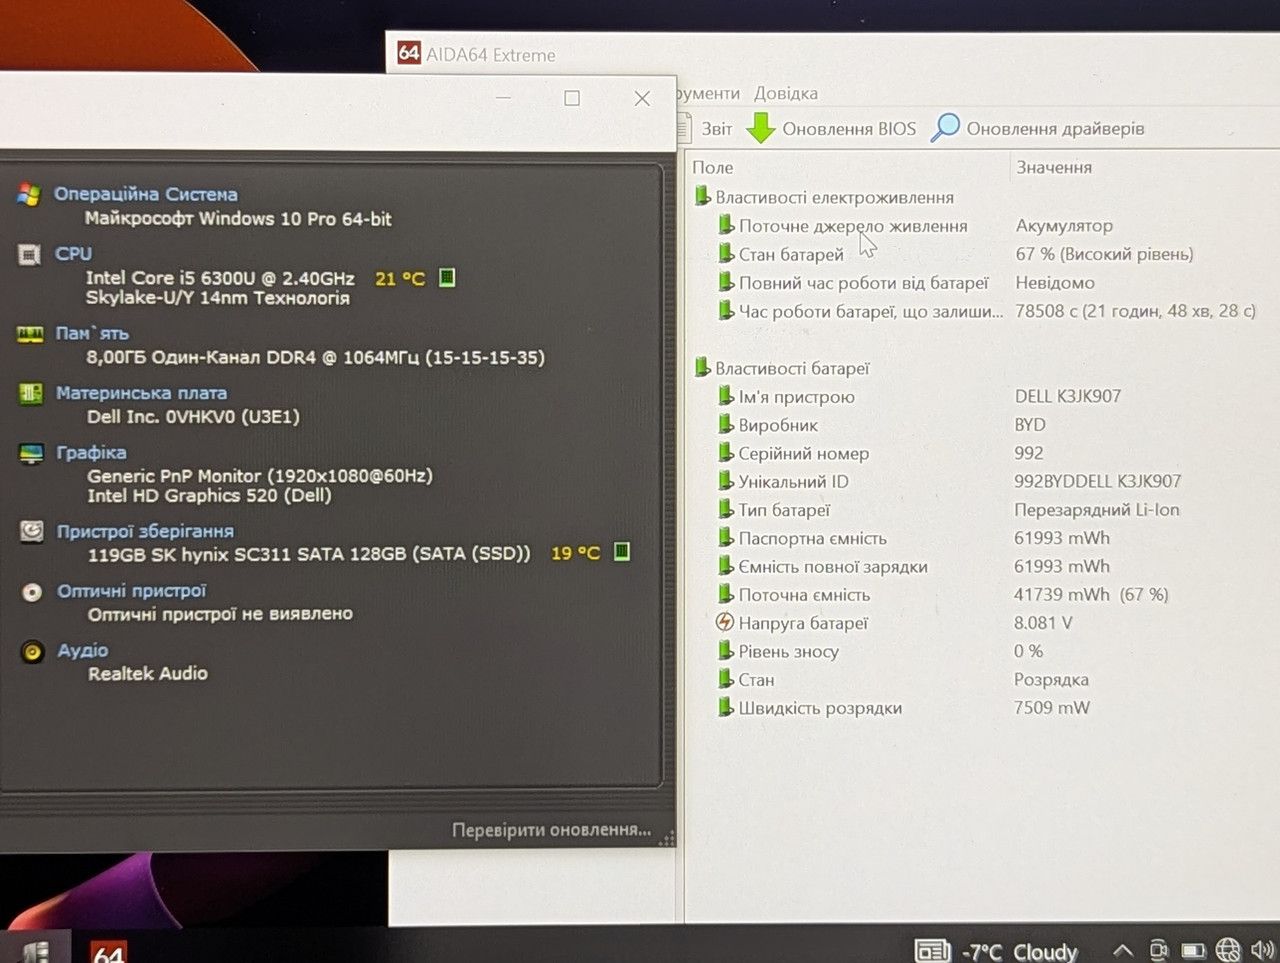Click the Аудіо speaker icon
The width and height of the screenshot is (1280, 963).
32,652
